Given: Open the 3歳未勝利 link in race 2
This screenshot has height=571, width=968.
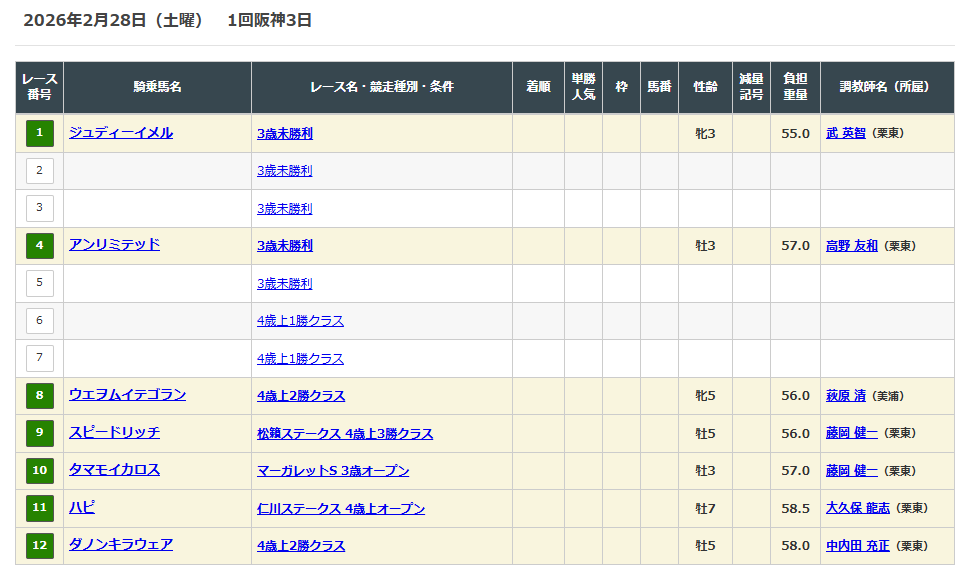Looking at the screenshot, I should [x=285, y=171].
